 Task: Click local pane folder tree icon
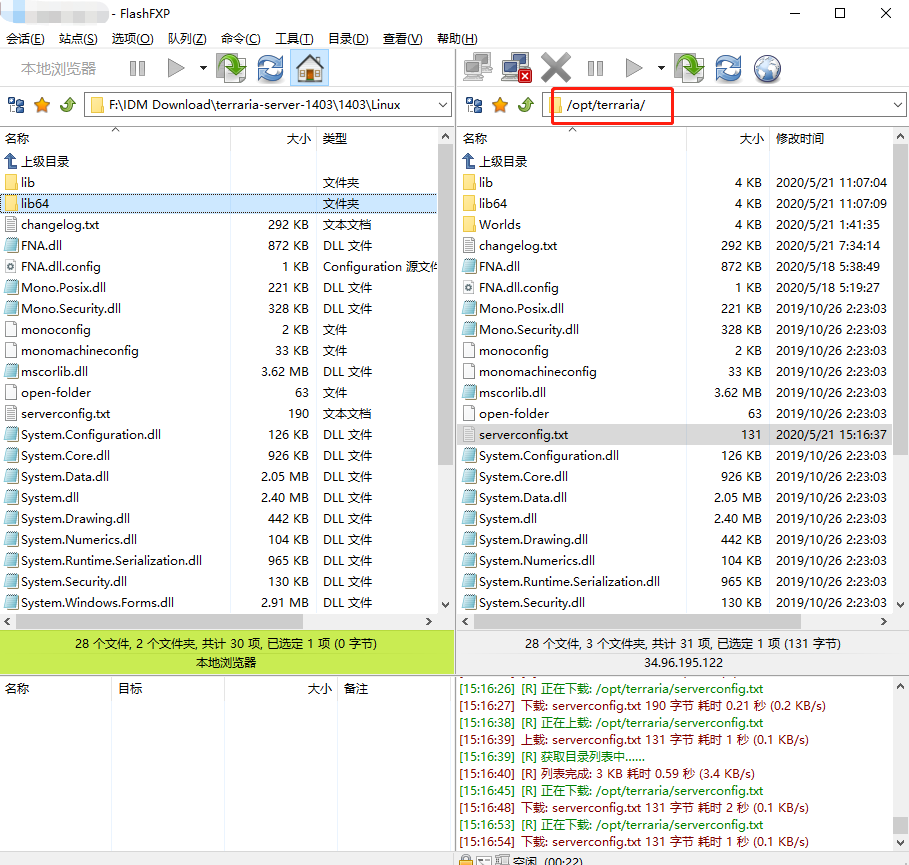tap(16, 105)
